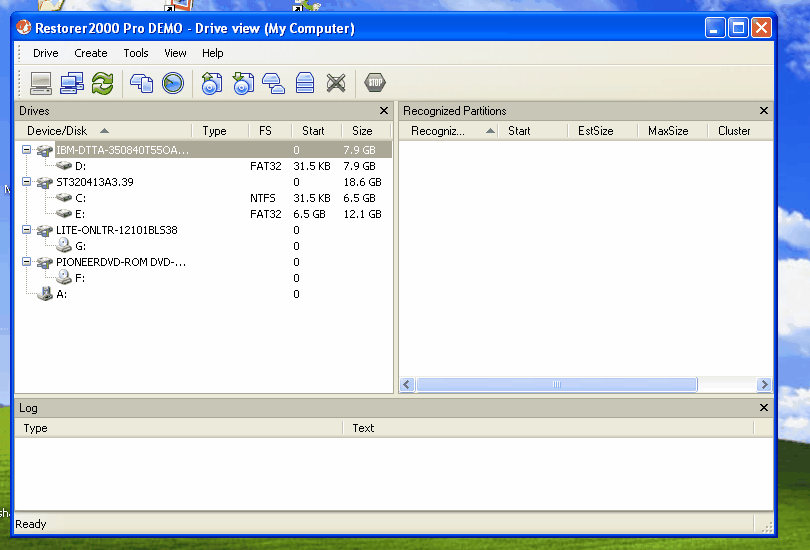The image size is (810, 550).
Task: Click the MaxSize column header
Action: point(673,131)
